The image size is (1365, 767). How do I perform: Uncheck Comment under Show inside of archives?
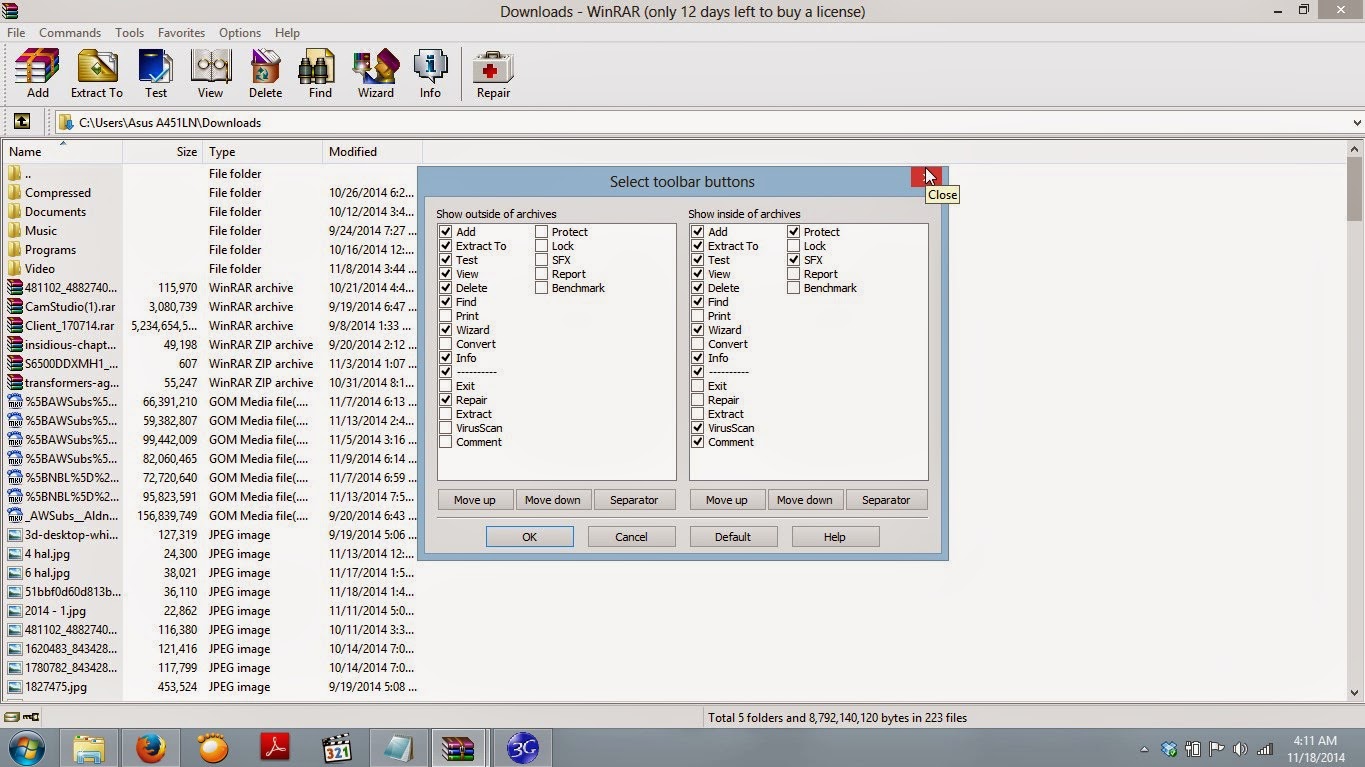[x=698, y=442]
